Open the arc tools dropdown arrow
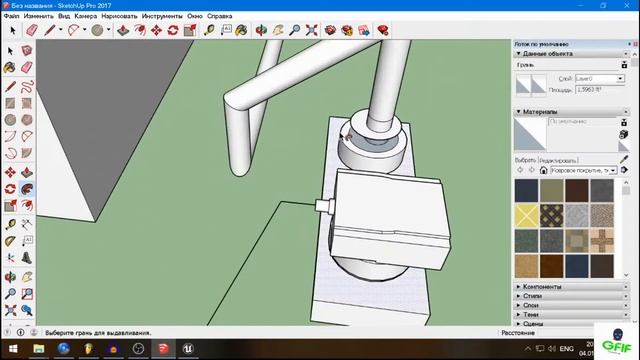 coord(84,30)
